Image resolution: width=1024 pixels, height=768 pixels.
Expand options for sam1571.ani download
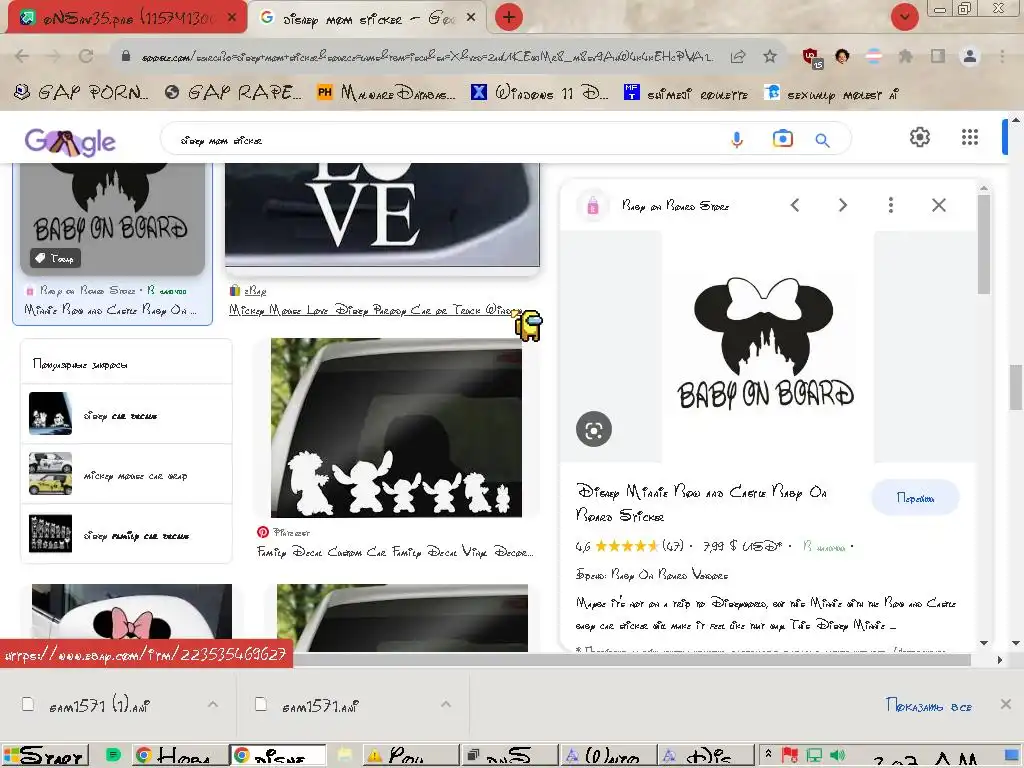[445, 704]
